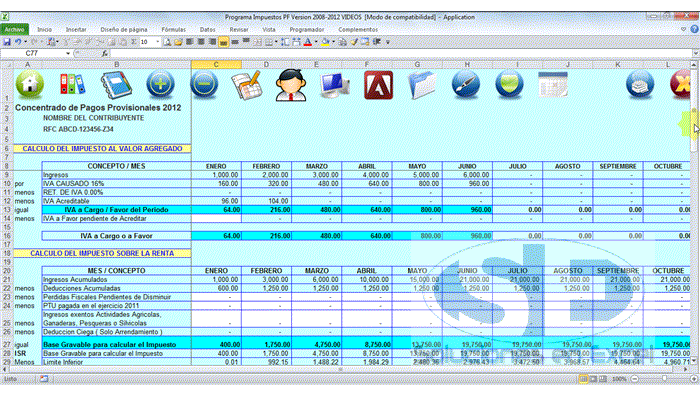Click the Save icon in Quick Access Toolbar

point(7,42)
